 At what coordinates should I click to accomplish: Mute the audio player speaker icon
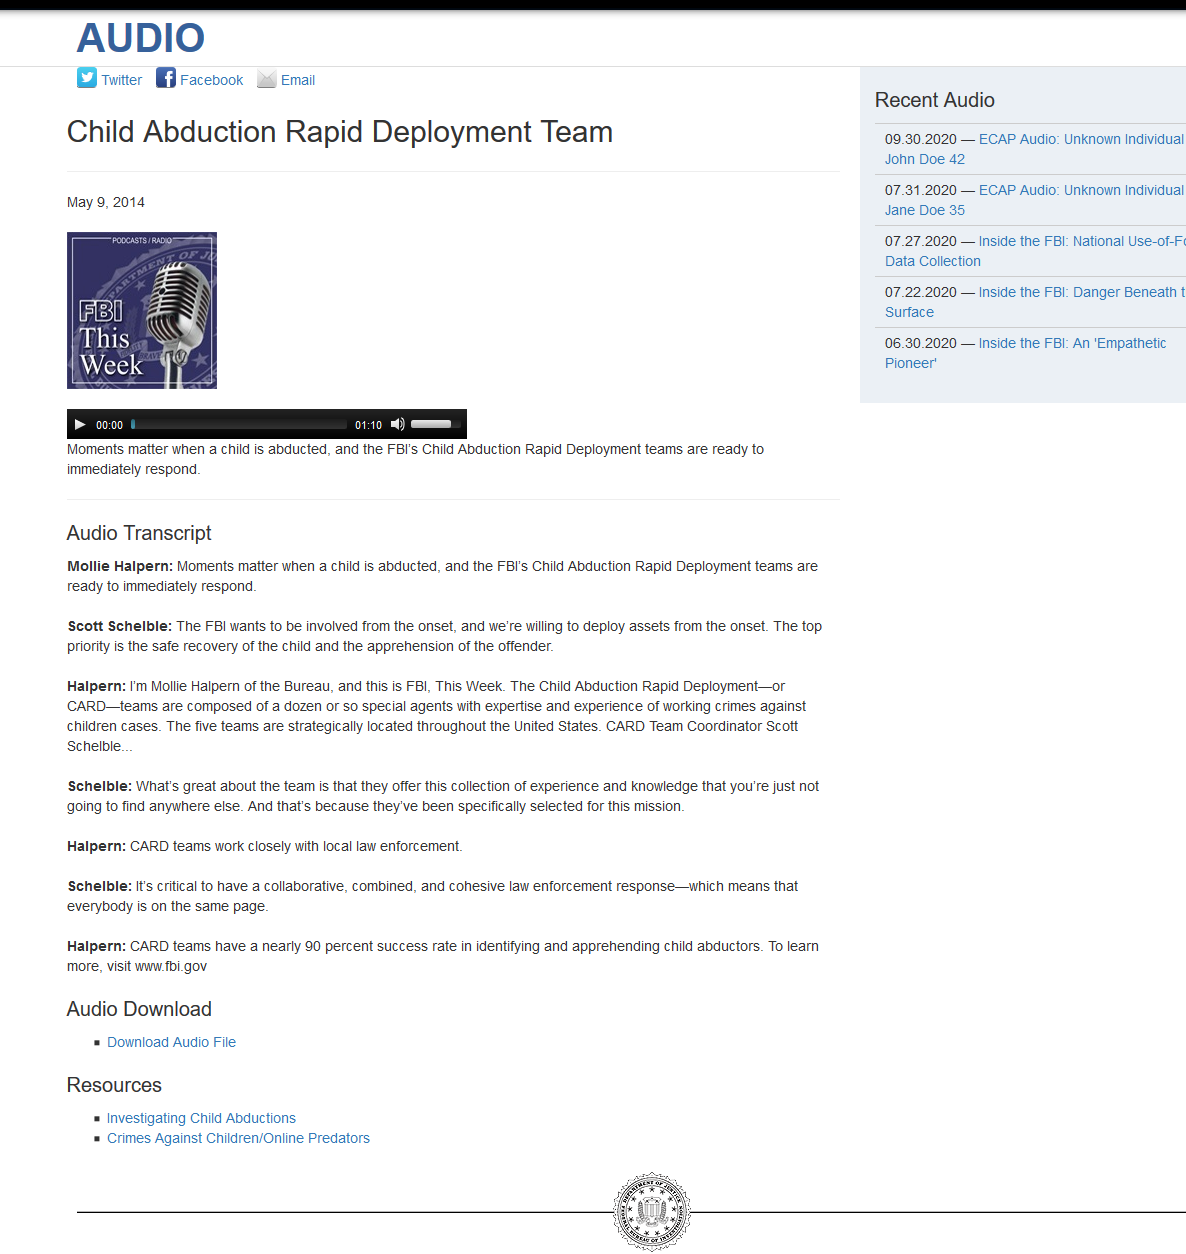click(x=398, y=424)
